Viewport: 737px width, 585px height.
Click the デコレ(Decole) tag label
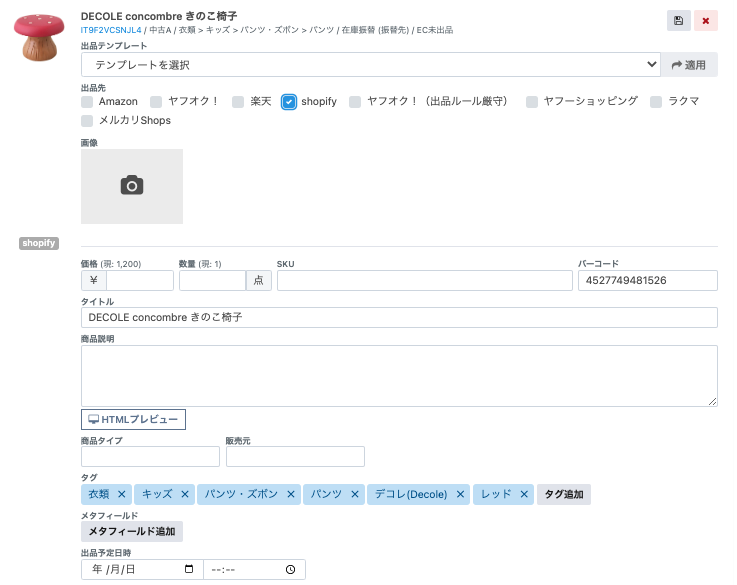(x=411, y=494)
